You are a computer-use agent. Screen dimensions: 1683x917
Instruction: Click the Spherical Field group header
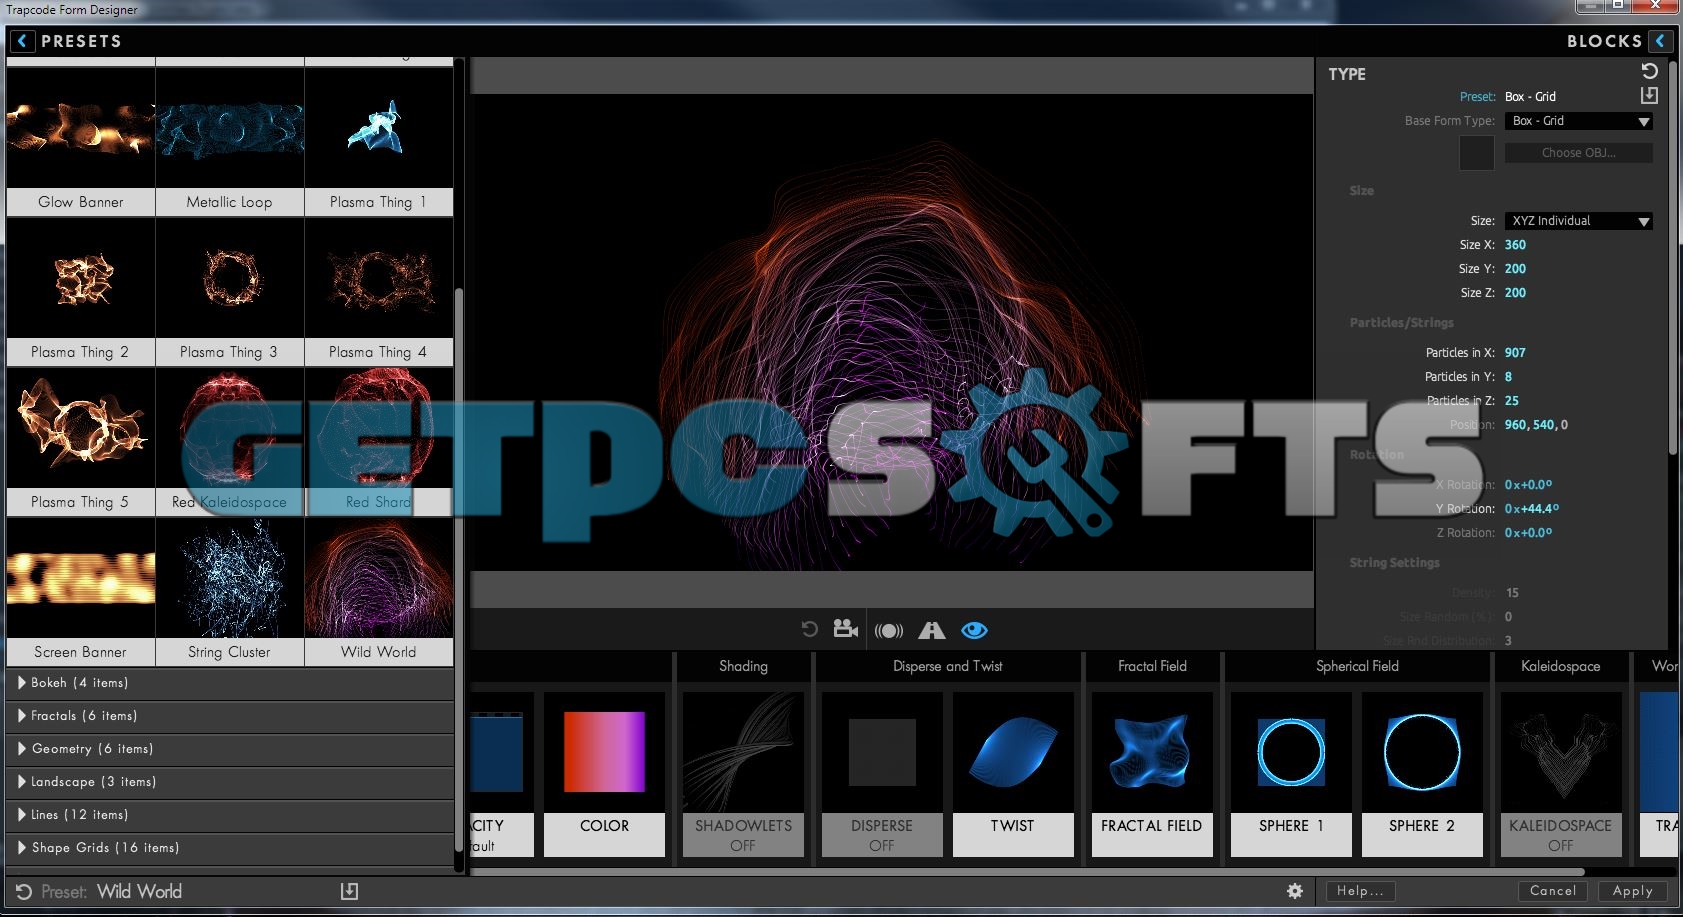(x=1357, y=666)
